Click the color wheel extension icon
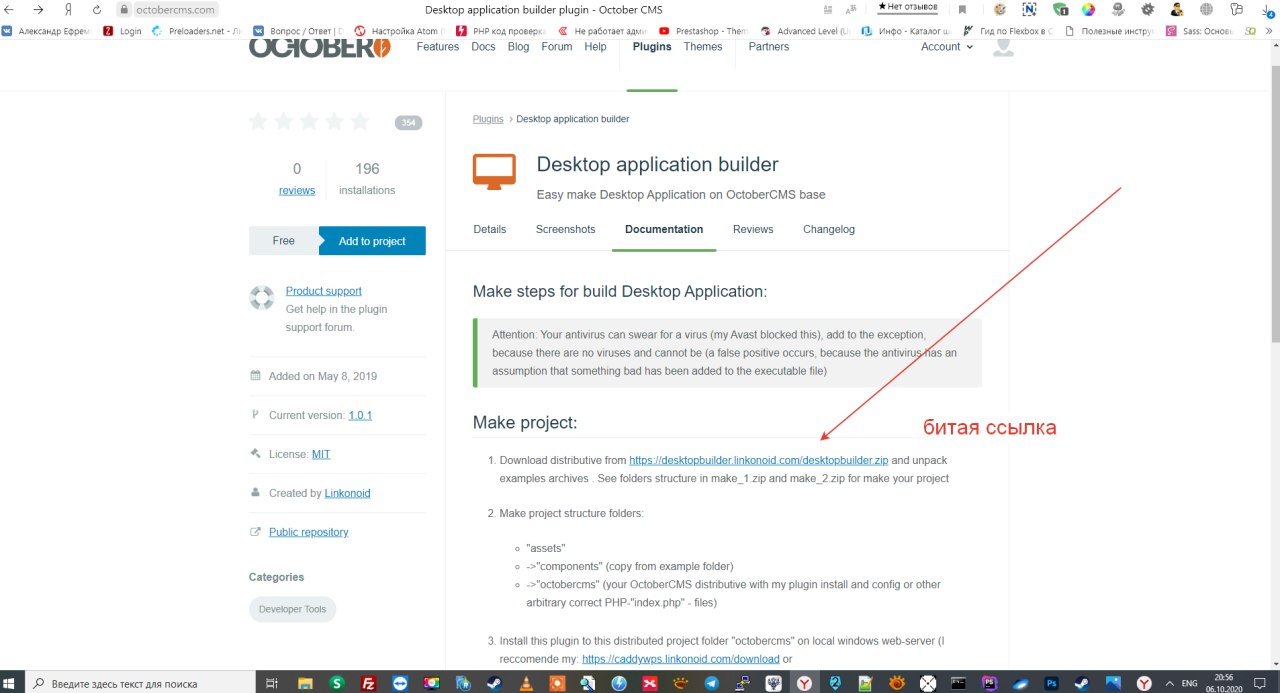This screenshot has width=1280, height=693. coord(1089,9)
